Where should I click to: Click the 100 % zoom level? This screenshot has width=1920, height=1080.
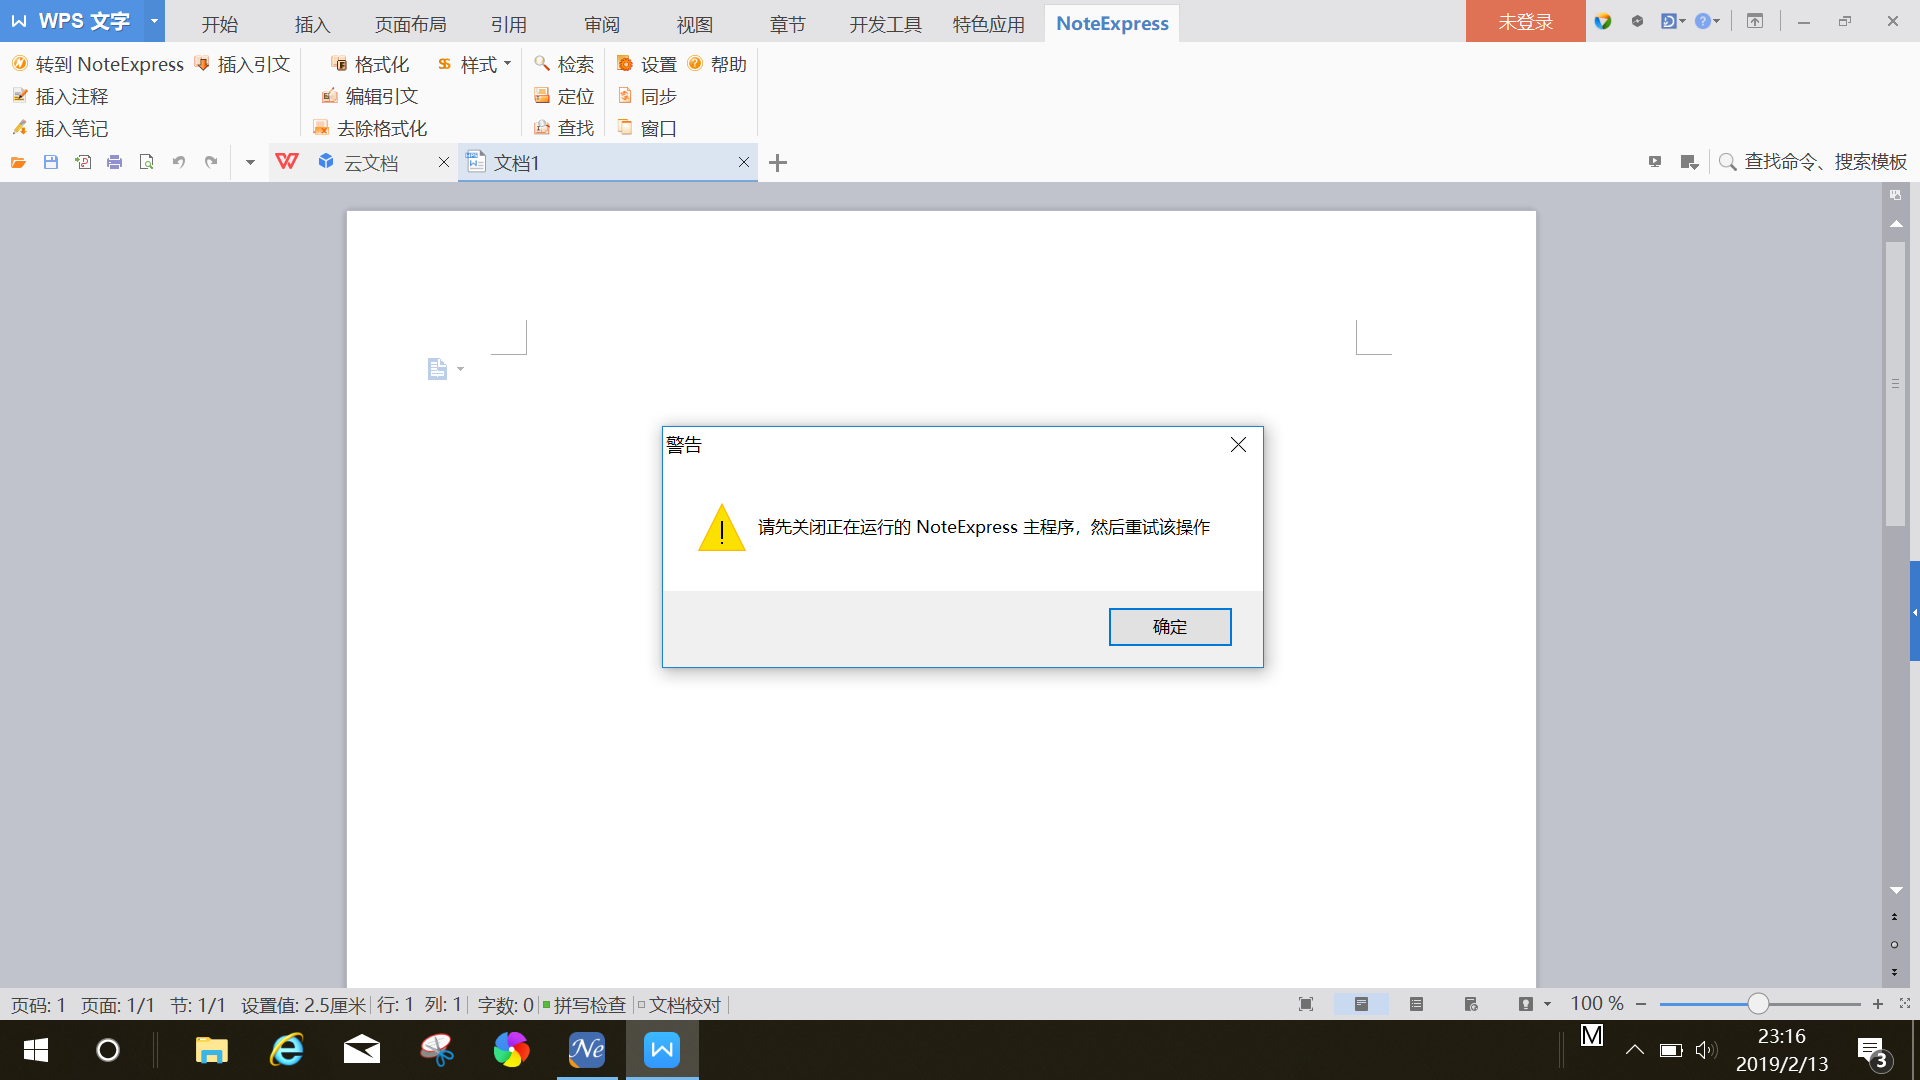pos(1597,1003)
